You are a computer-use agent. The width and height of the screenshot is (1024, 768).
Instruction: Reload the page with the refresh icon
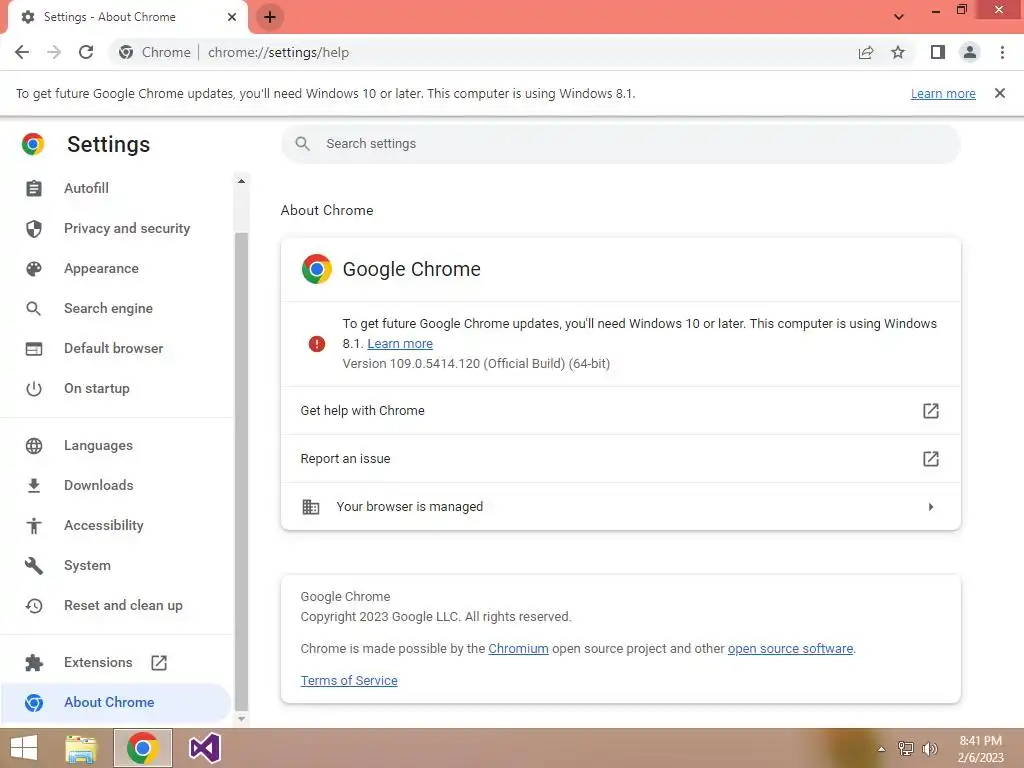pos(86,52)
